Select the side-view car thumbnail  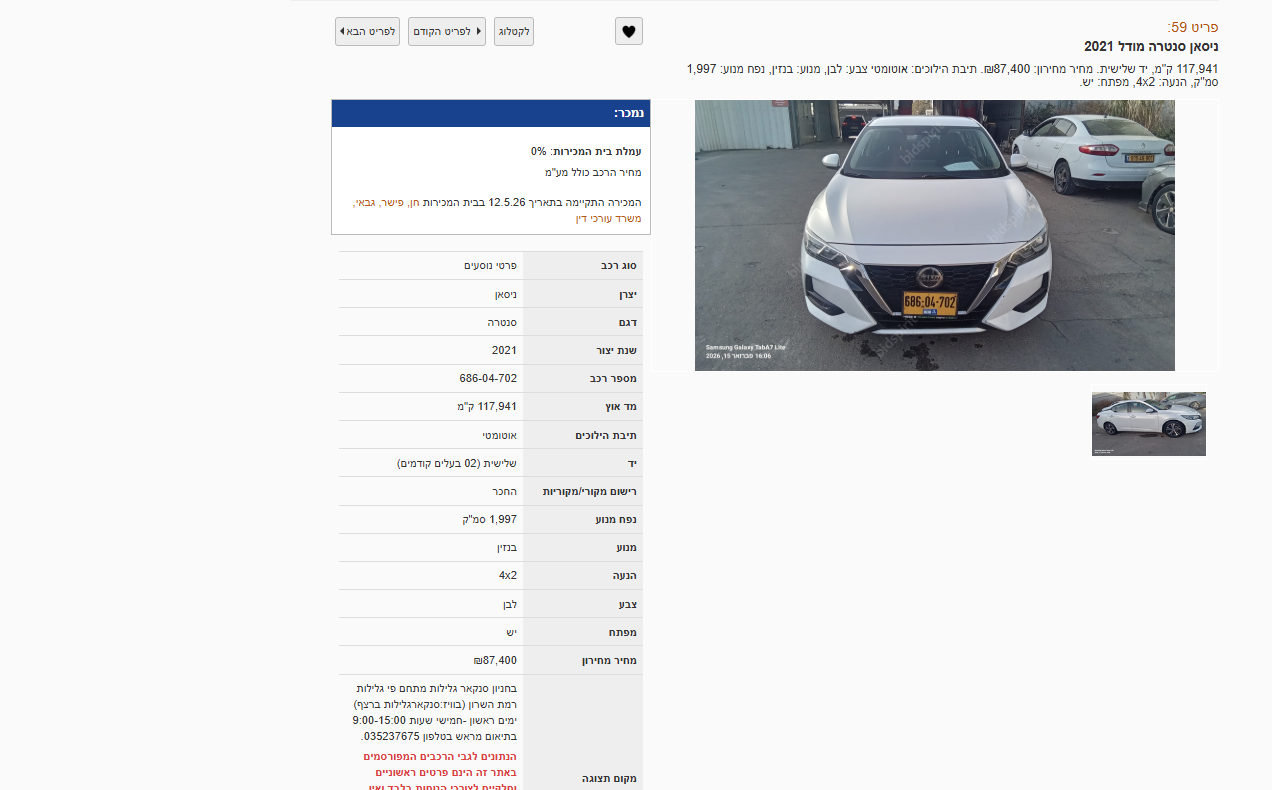click(x=1149, y=424)
